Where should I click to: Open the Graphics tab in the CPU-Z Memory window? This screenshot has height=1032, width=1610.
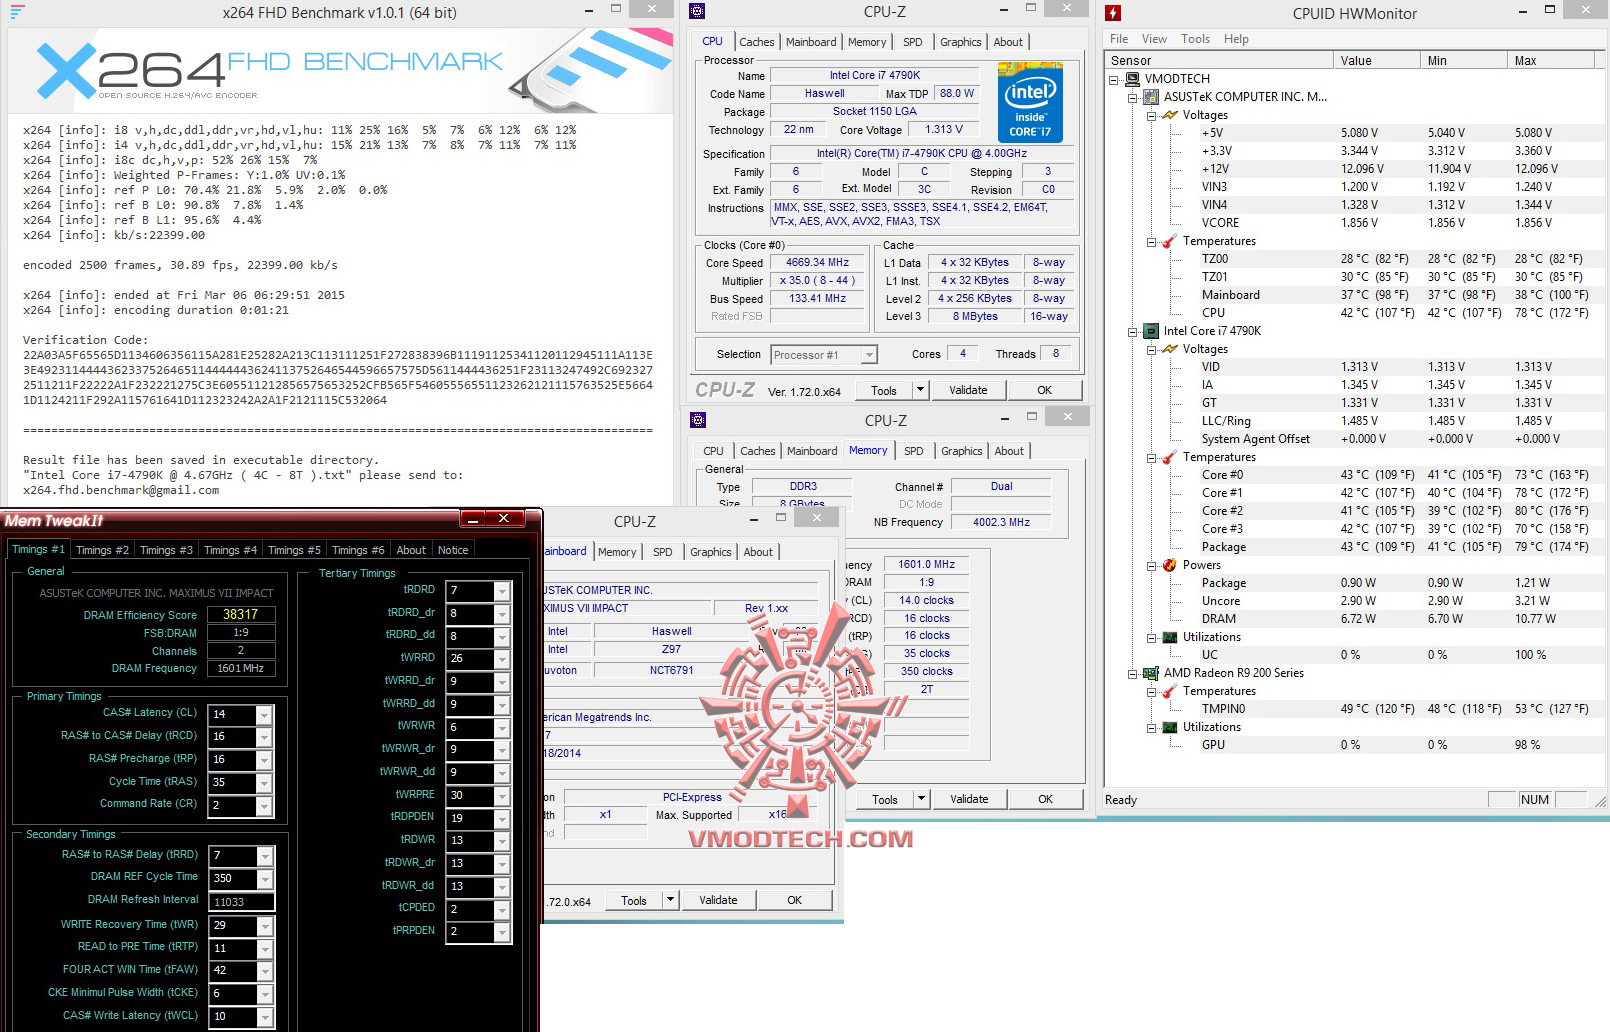(x=962, y=451)
